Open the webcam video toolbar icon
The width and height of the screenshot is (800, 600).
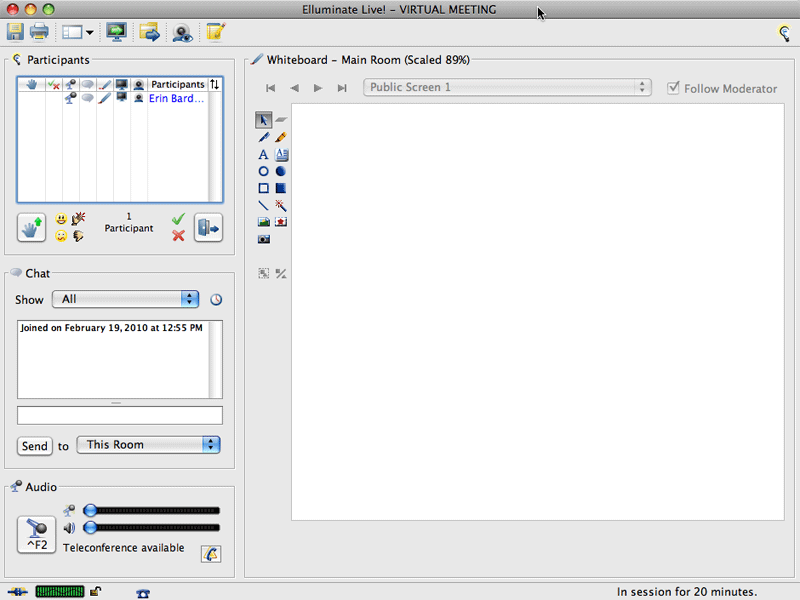point(182,33)
